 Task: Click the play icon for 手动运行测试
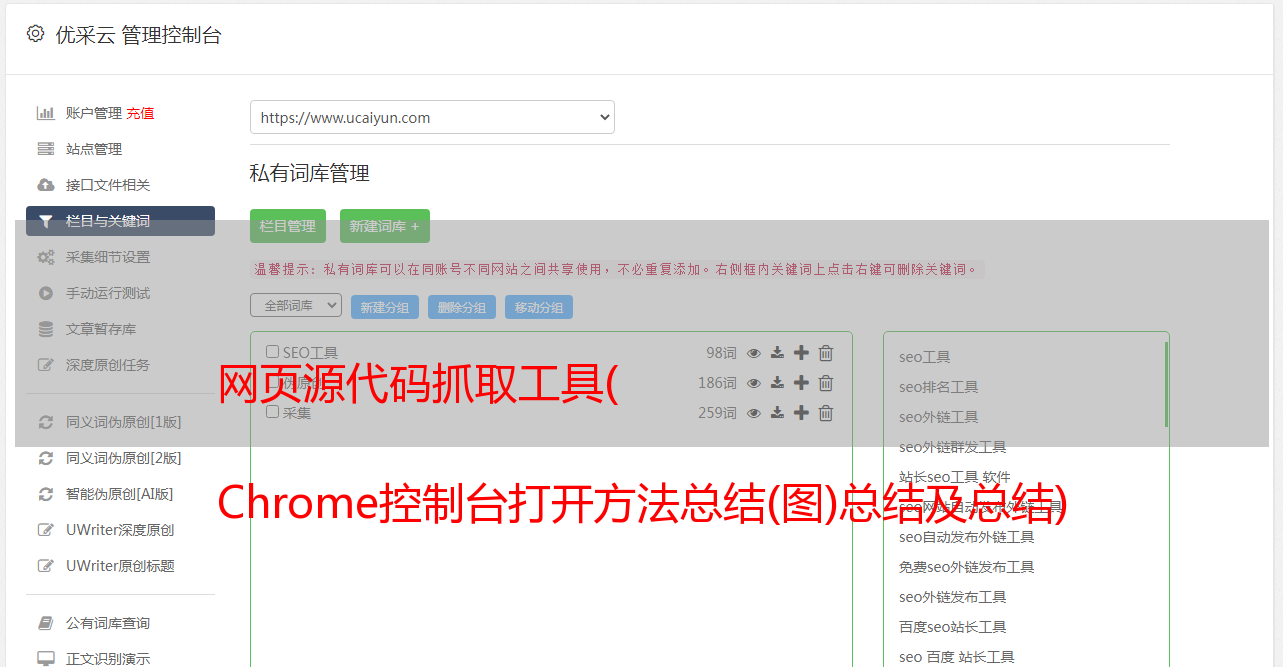(46, 293)
